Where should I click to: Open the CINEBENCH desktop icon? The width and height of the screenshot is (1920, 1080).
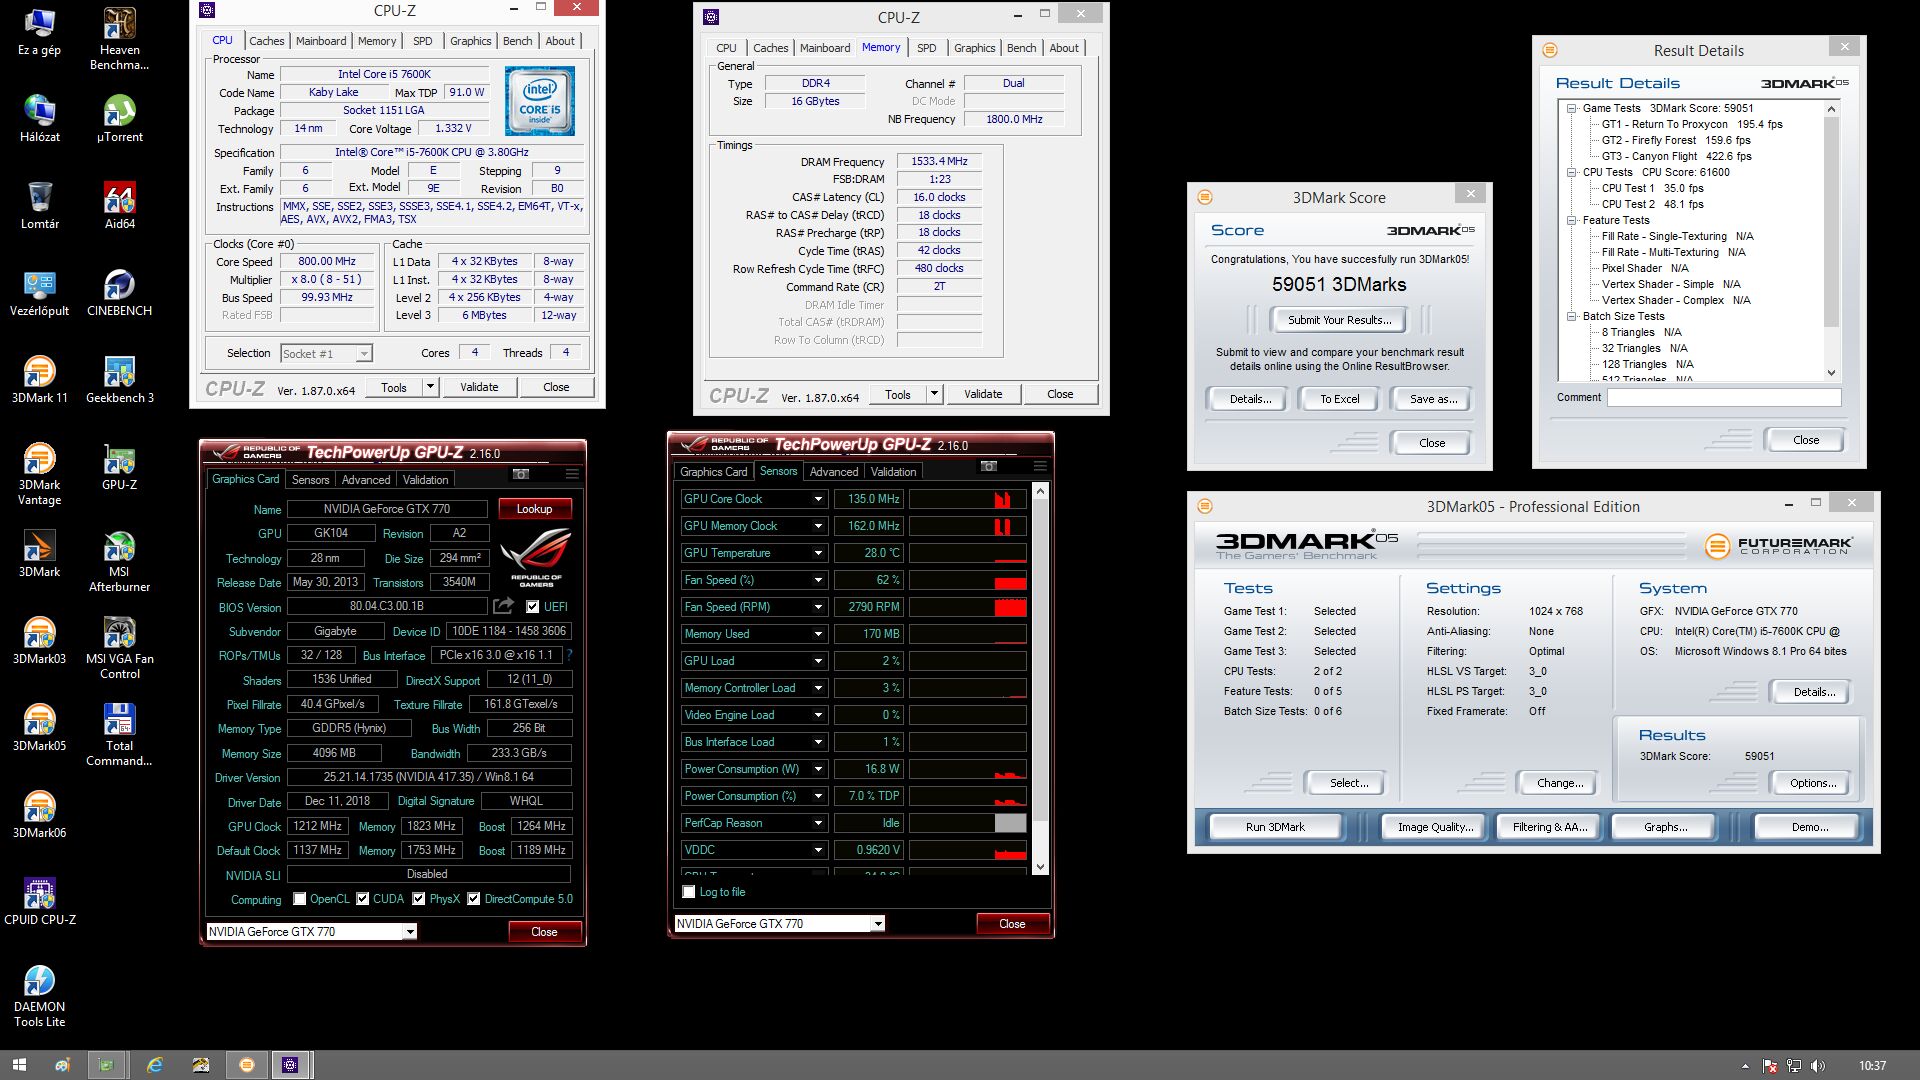pyautogui.click(x=119, y=293)
